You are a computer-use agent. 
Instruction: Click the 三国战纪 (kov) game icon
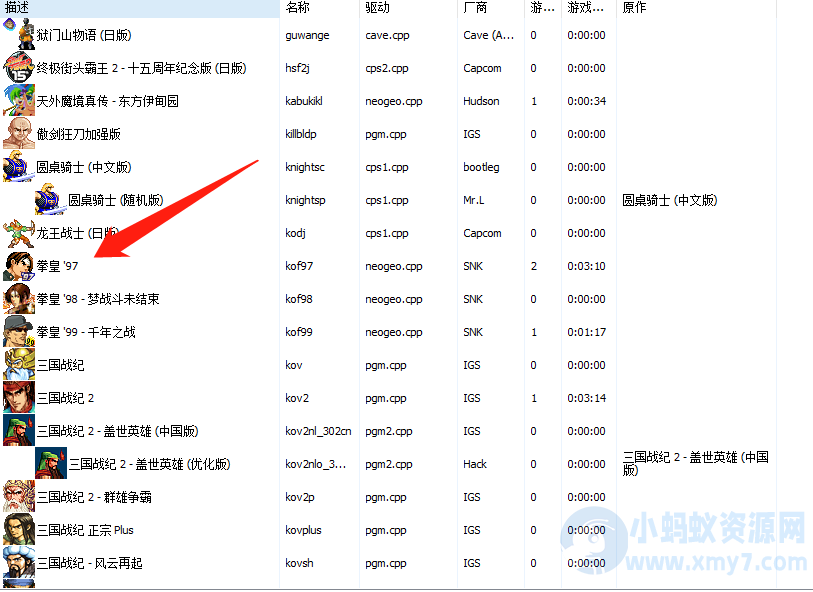19,365
